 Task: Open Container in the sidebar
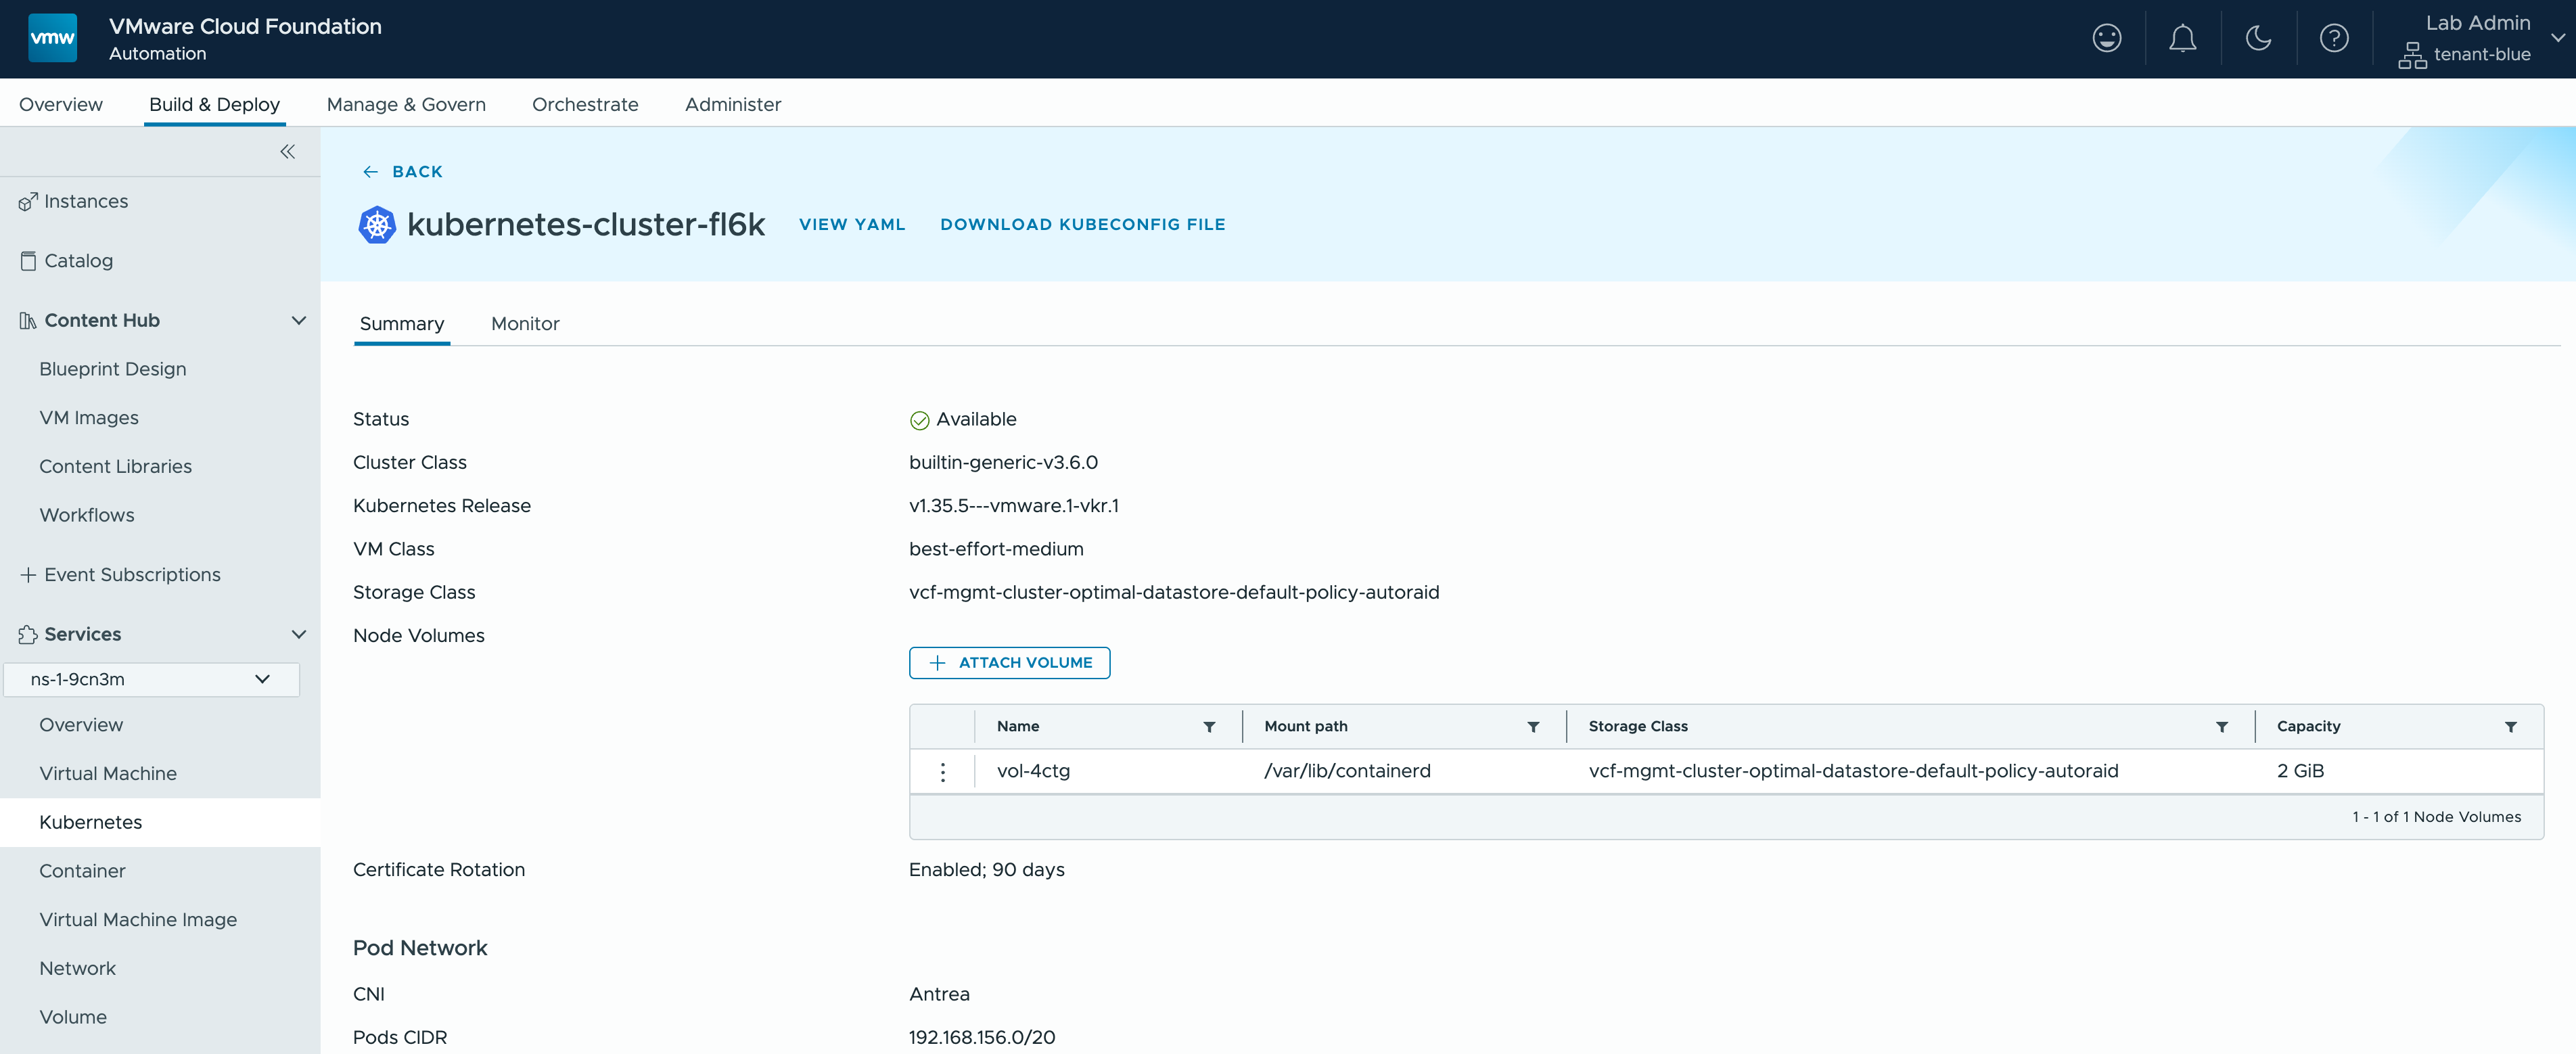(x=82, y=871)
